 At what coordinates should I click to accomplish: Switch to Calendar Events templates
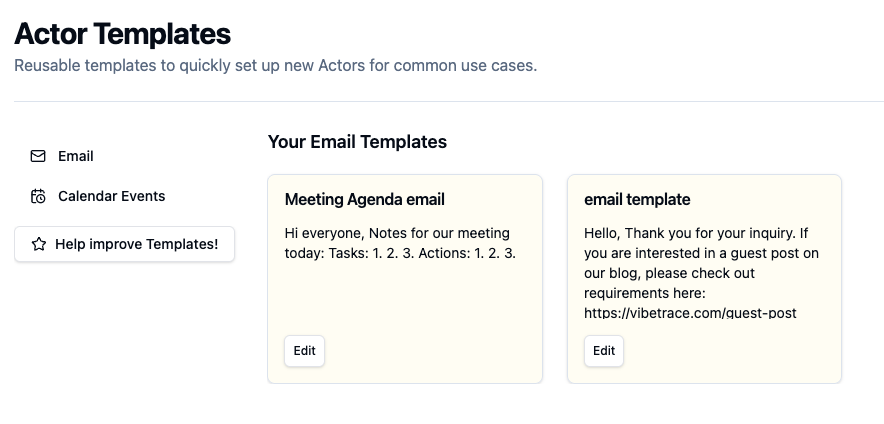[111, 196]
